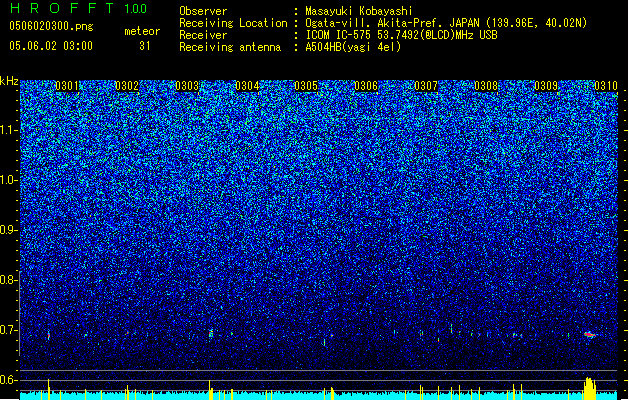629x400 pixels.
Task: Click antenna text A504HB(yagi 4el)
Action: pyautogui.click(x=353, y=47)
